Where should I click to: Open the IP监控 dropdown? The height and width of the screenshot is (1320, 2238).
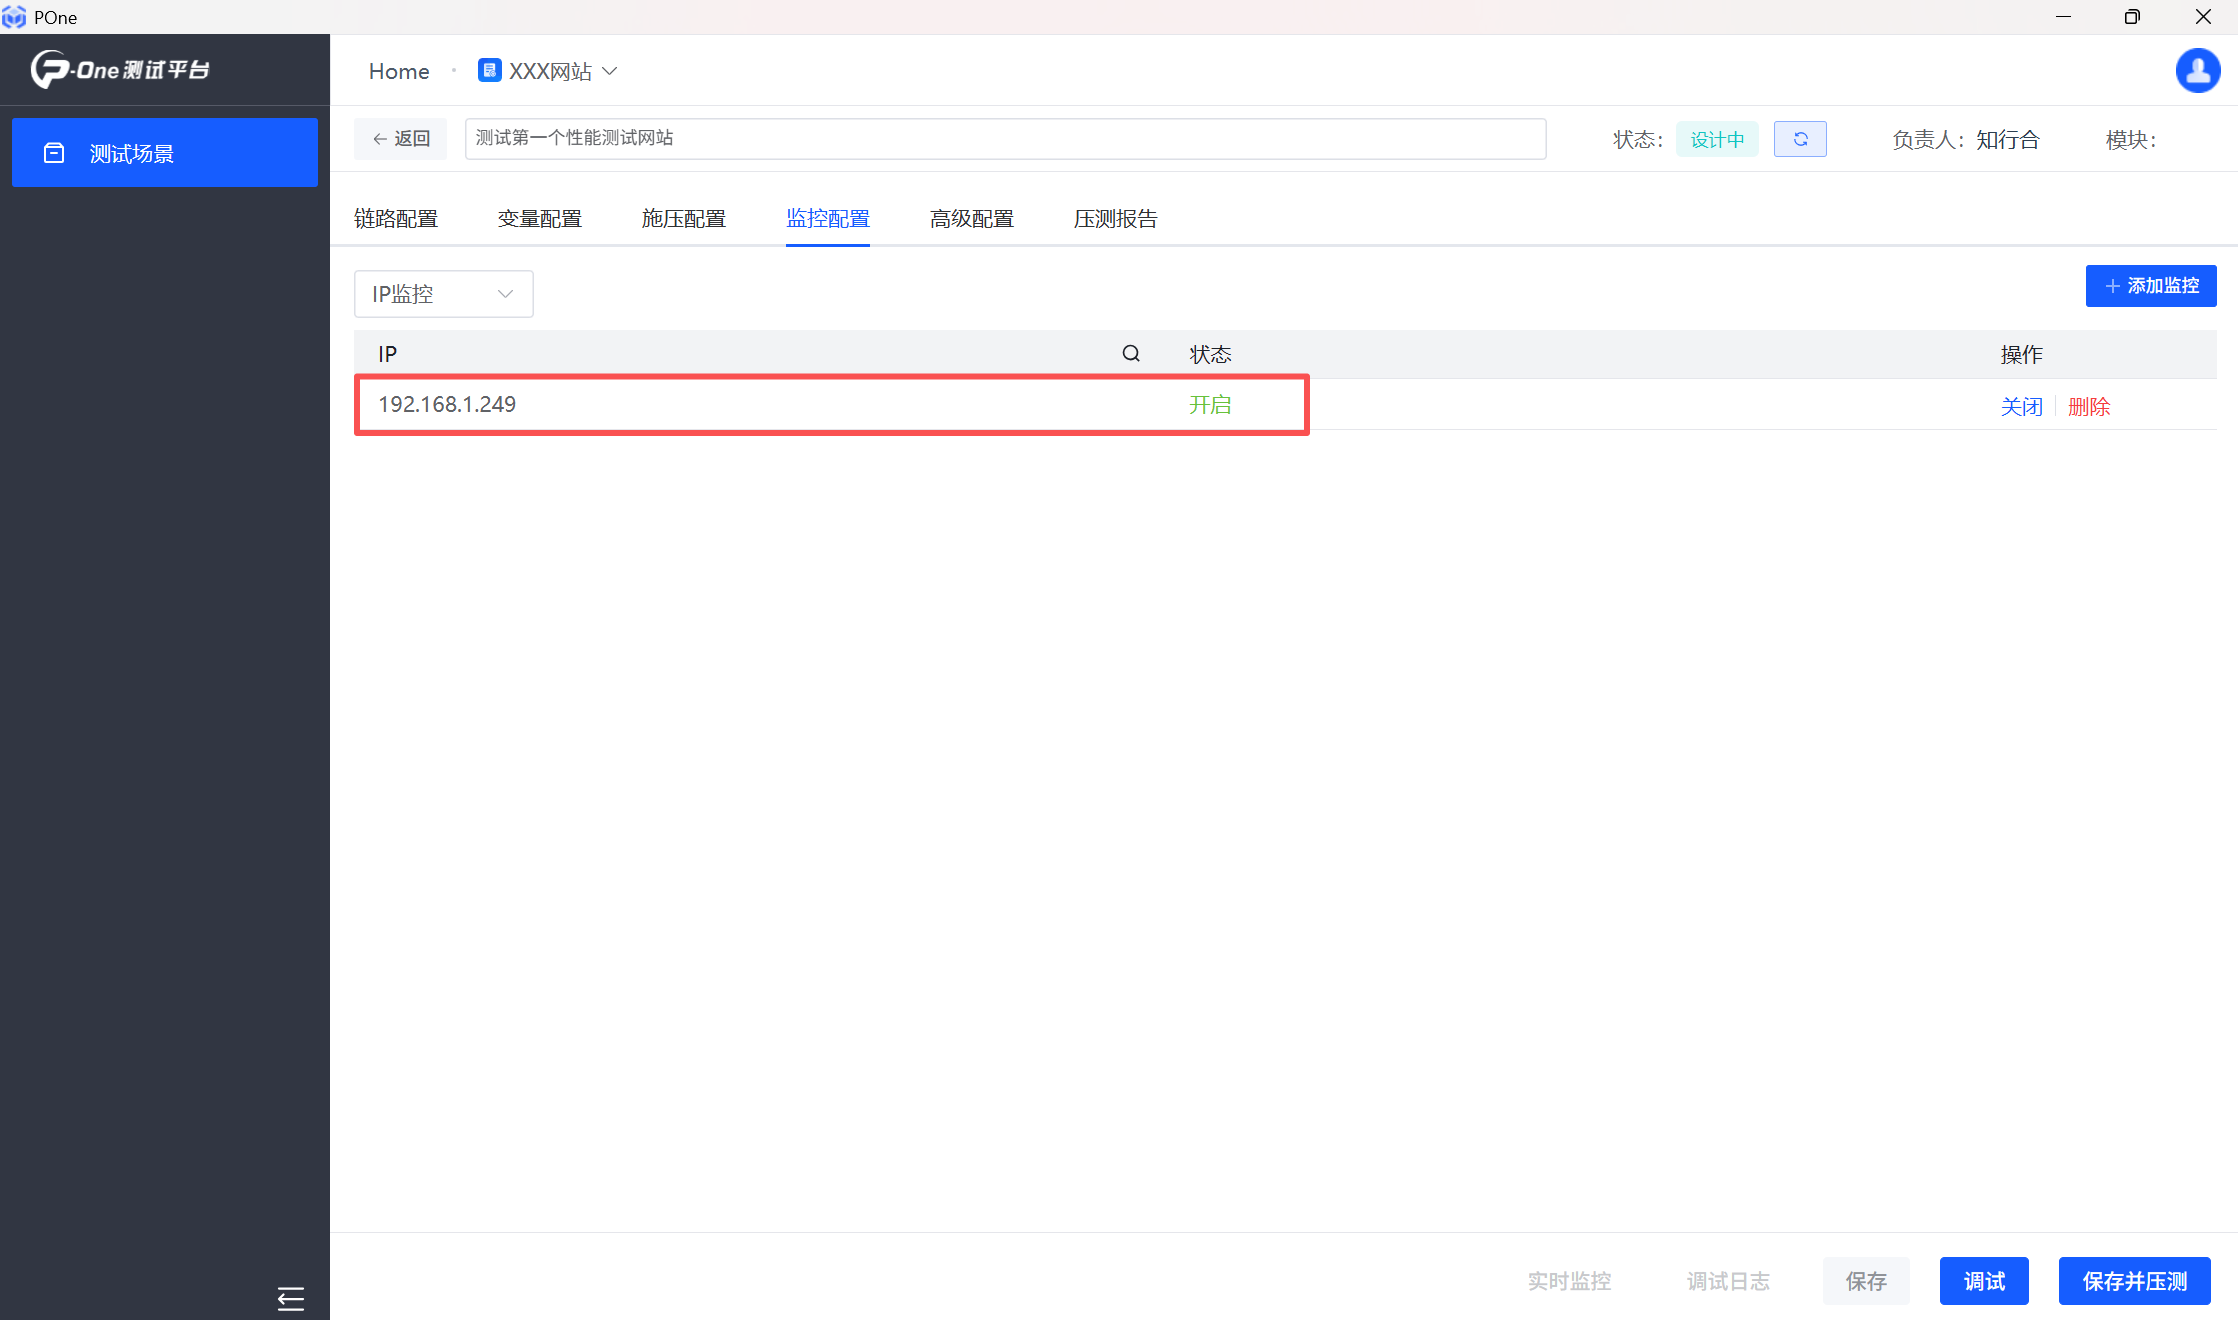443,294
